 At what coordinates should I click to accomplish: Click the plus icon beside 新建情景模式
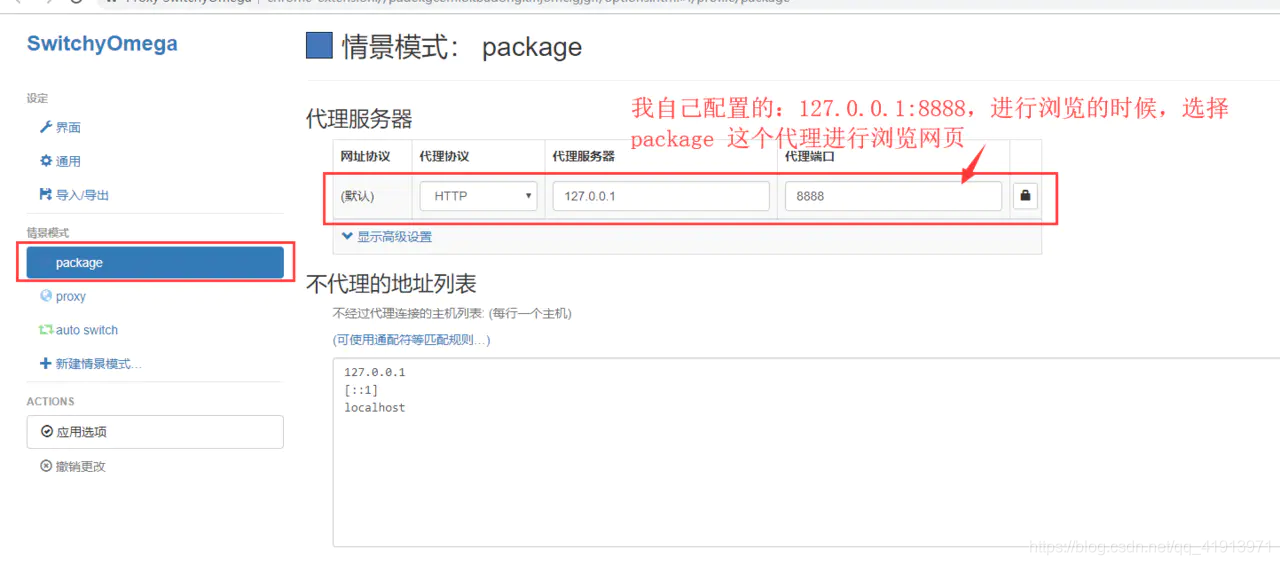click(45, 364)
